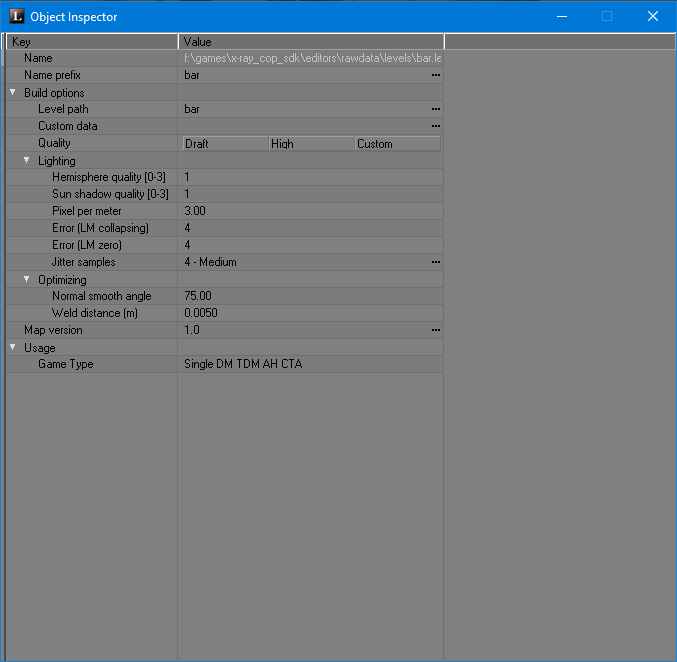Open Jitter samples ellipsis selector

(435, 262)
